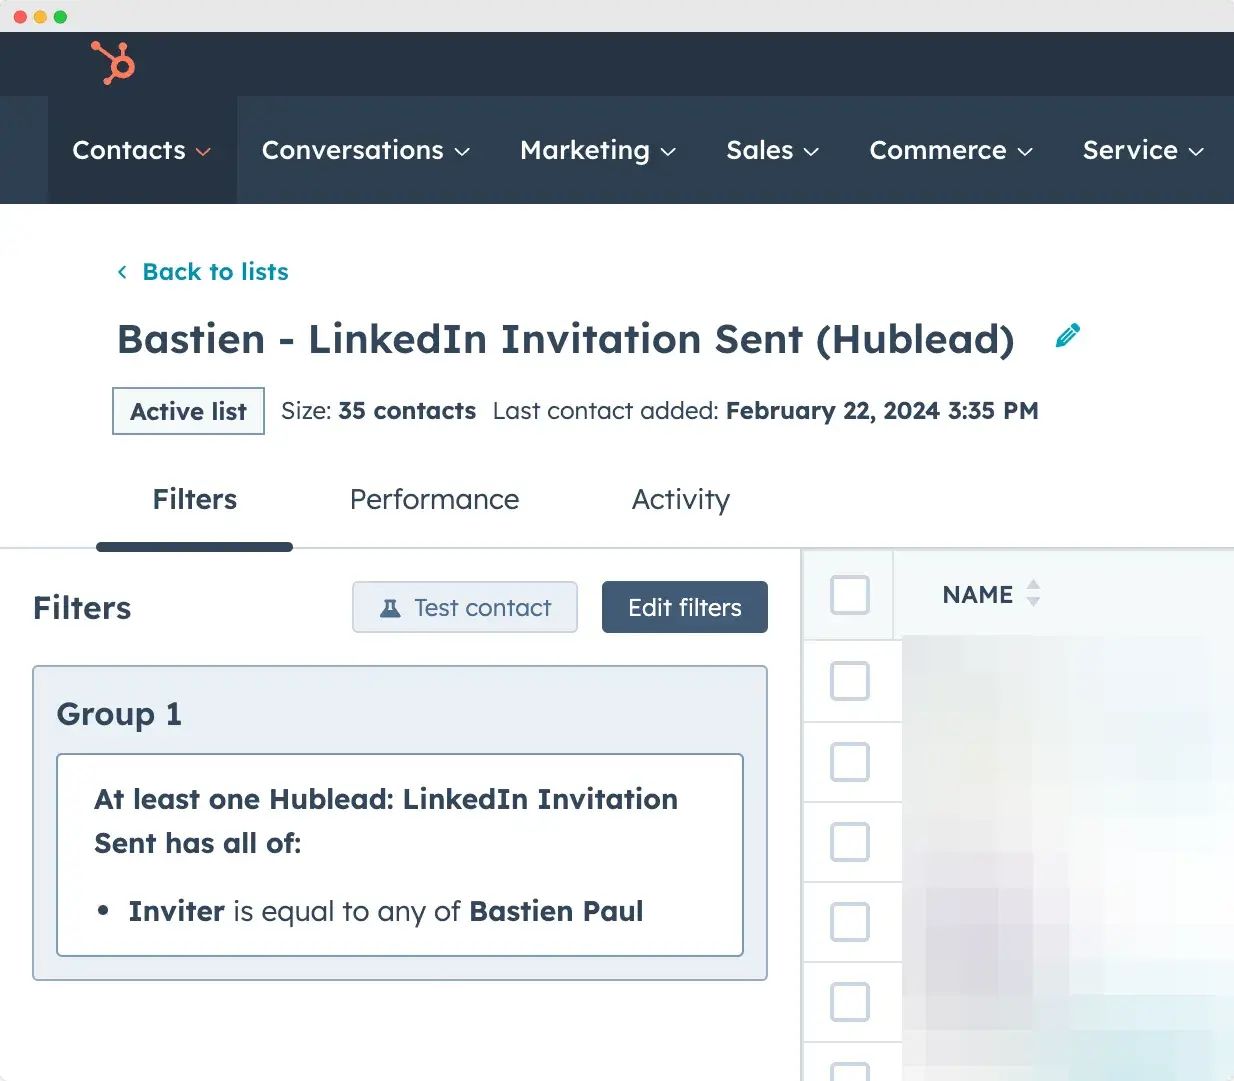
Task: Click the back chevron beside Back to lists
Action: 122,272
